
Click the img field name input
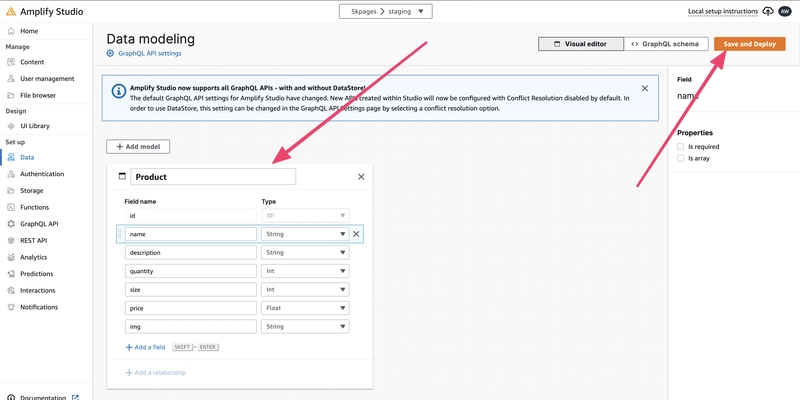pyautogui.click(x=191, y=327)
